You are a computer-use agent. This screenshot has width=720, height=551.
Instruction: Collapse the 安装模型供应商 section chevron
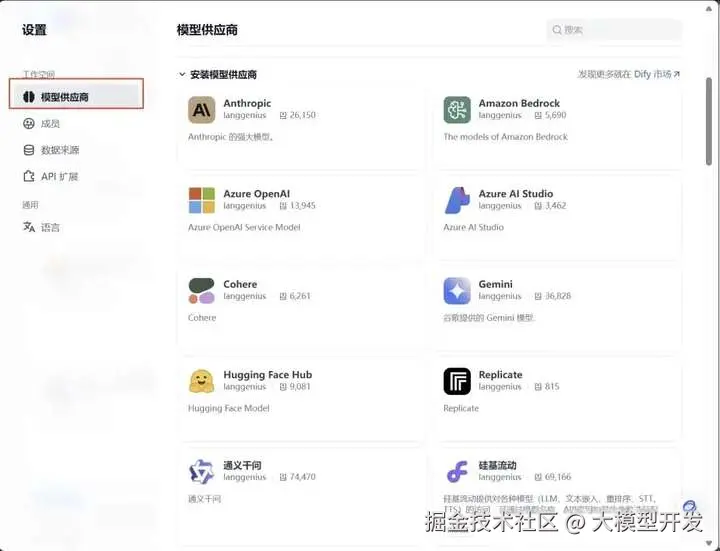pos(182,74)
